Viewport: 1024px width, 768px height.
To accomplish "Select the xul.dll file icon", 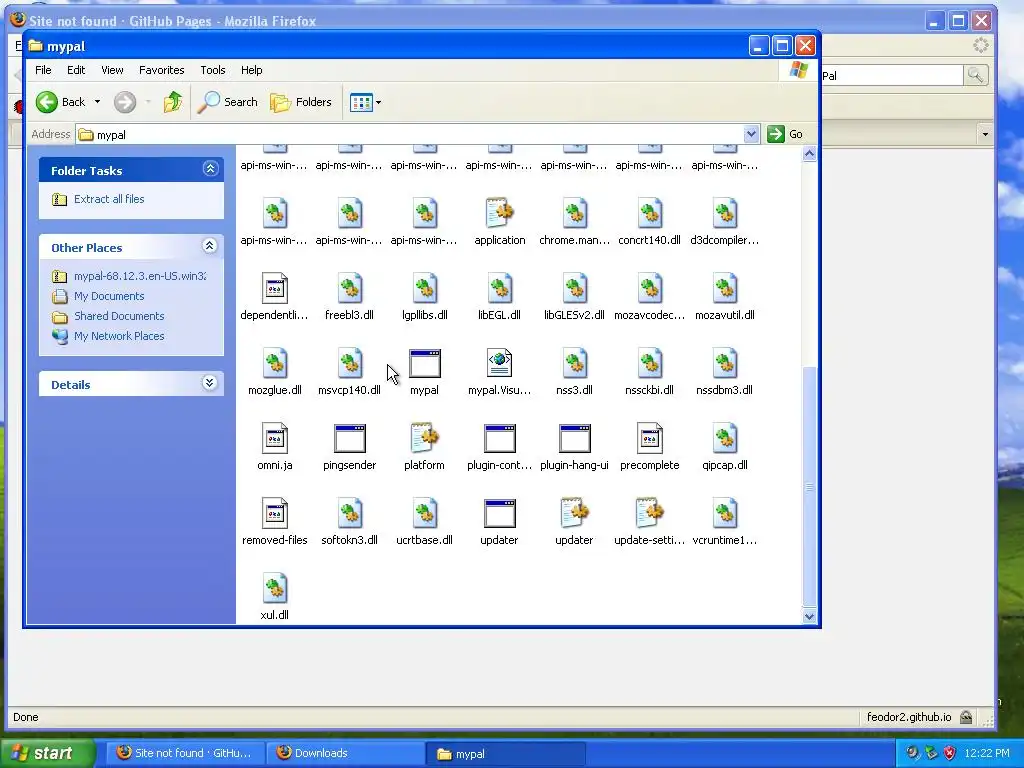I will point(274,588).
